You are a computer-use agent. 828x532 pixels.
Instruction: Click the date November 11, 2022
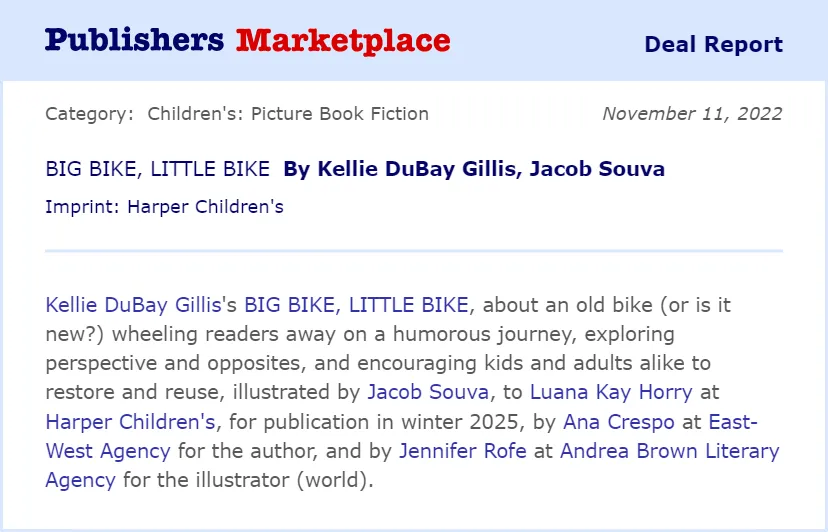(x=692, y=114)
